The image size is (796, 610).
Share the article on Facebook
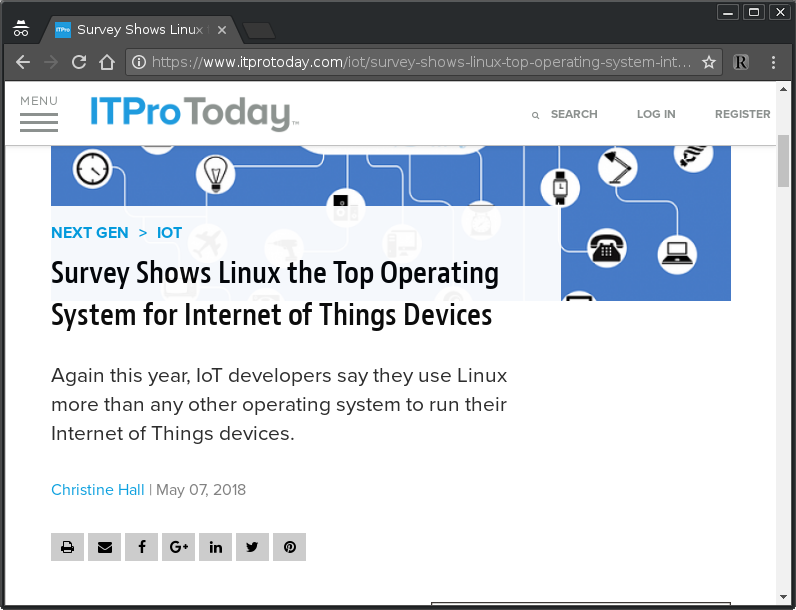pyautogui.click(x=142, y=547)
